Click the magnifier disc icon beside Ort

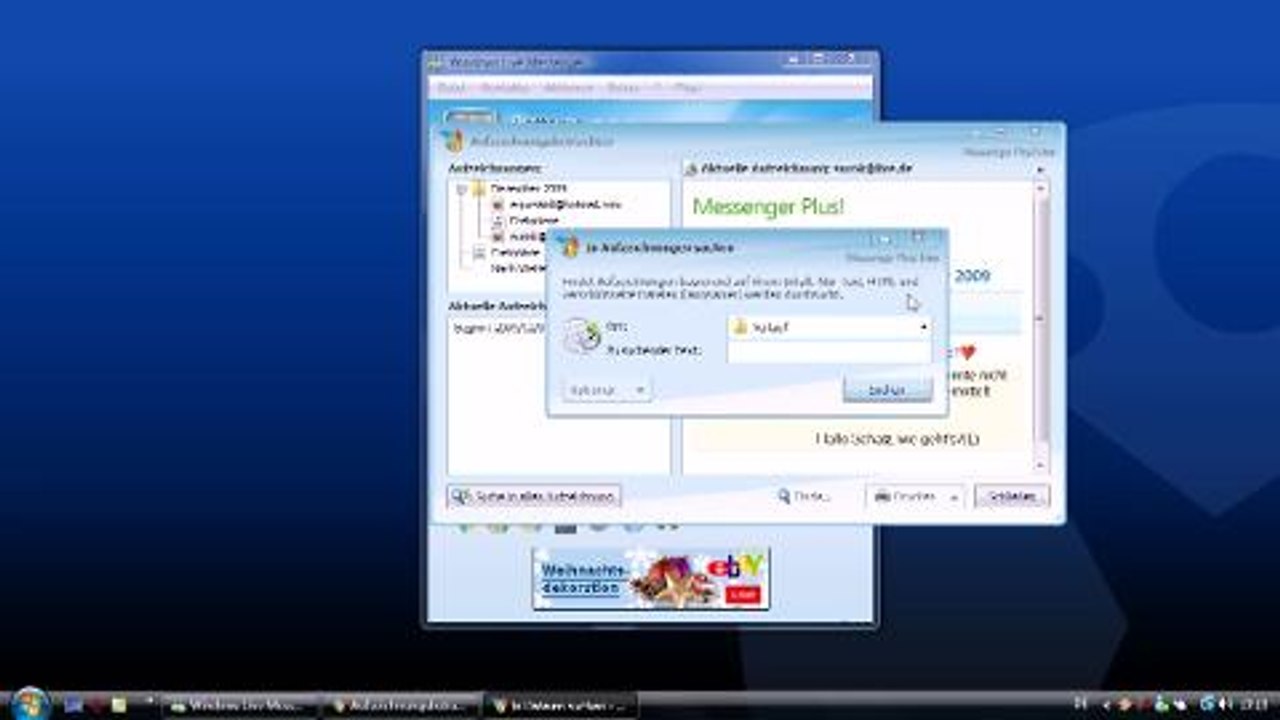point(581,336)
